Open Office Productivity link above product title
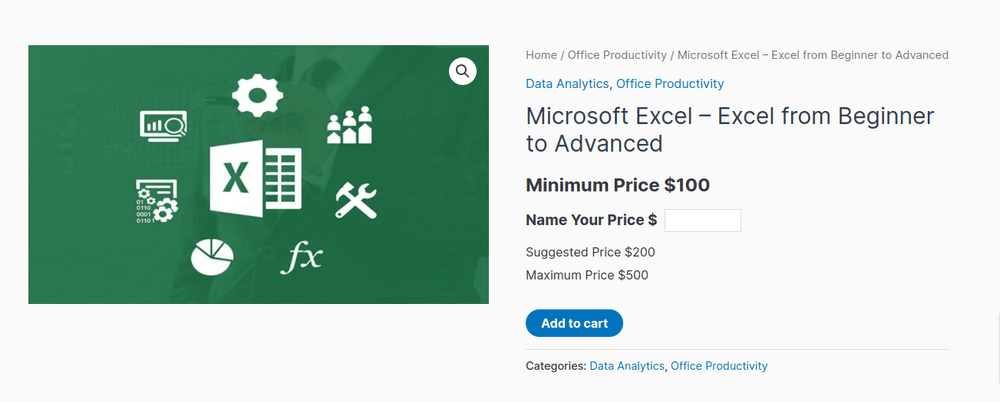The width and height of the screenshot is (1000, 402). pyautogui.click(x=670, y=84)
